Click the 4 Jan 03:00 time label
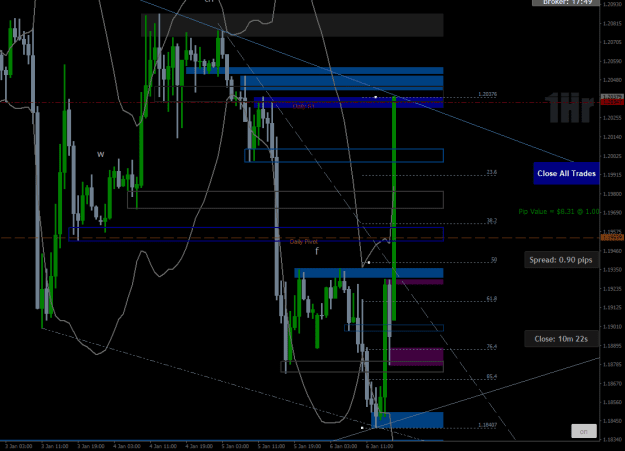Screen dimensions: 625x451 (127, 446)
